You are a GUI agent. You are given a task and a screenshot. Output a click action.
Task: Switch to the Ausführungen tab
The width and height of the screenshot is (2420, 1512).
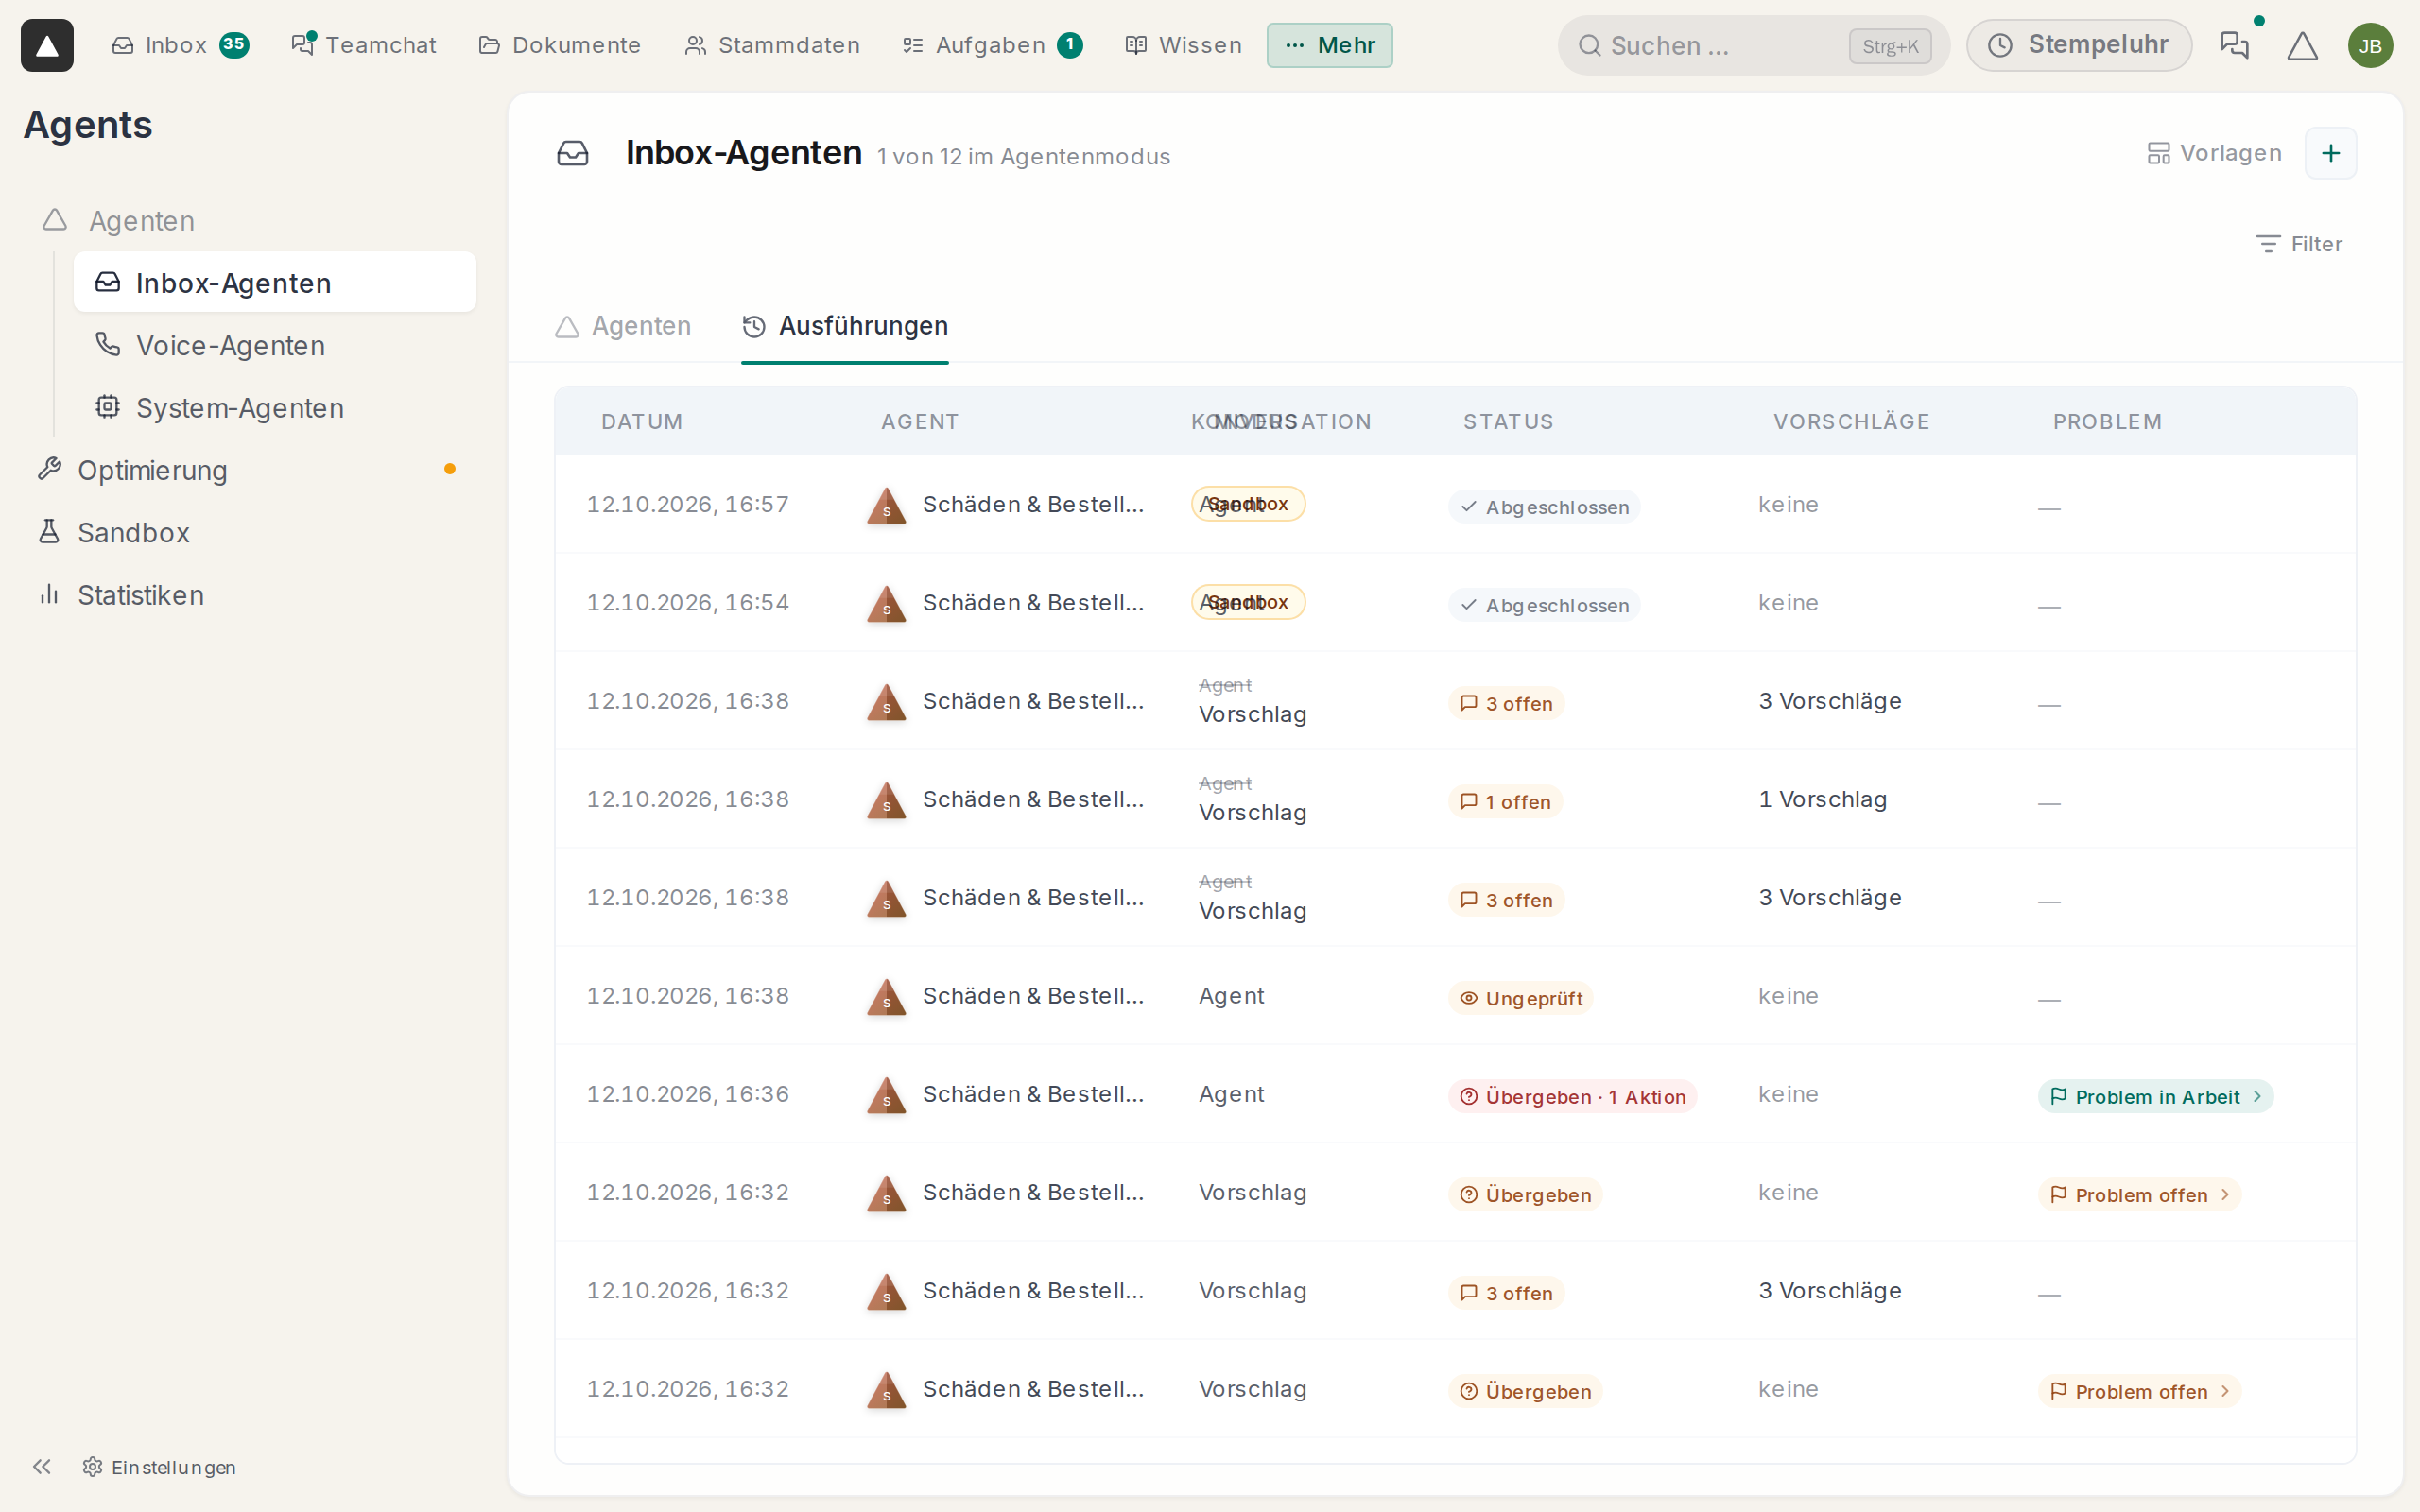845,326
